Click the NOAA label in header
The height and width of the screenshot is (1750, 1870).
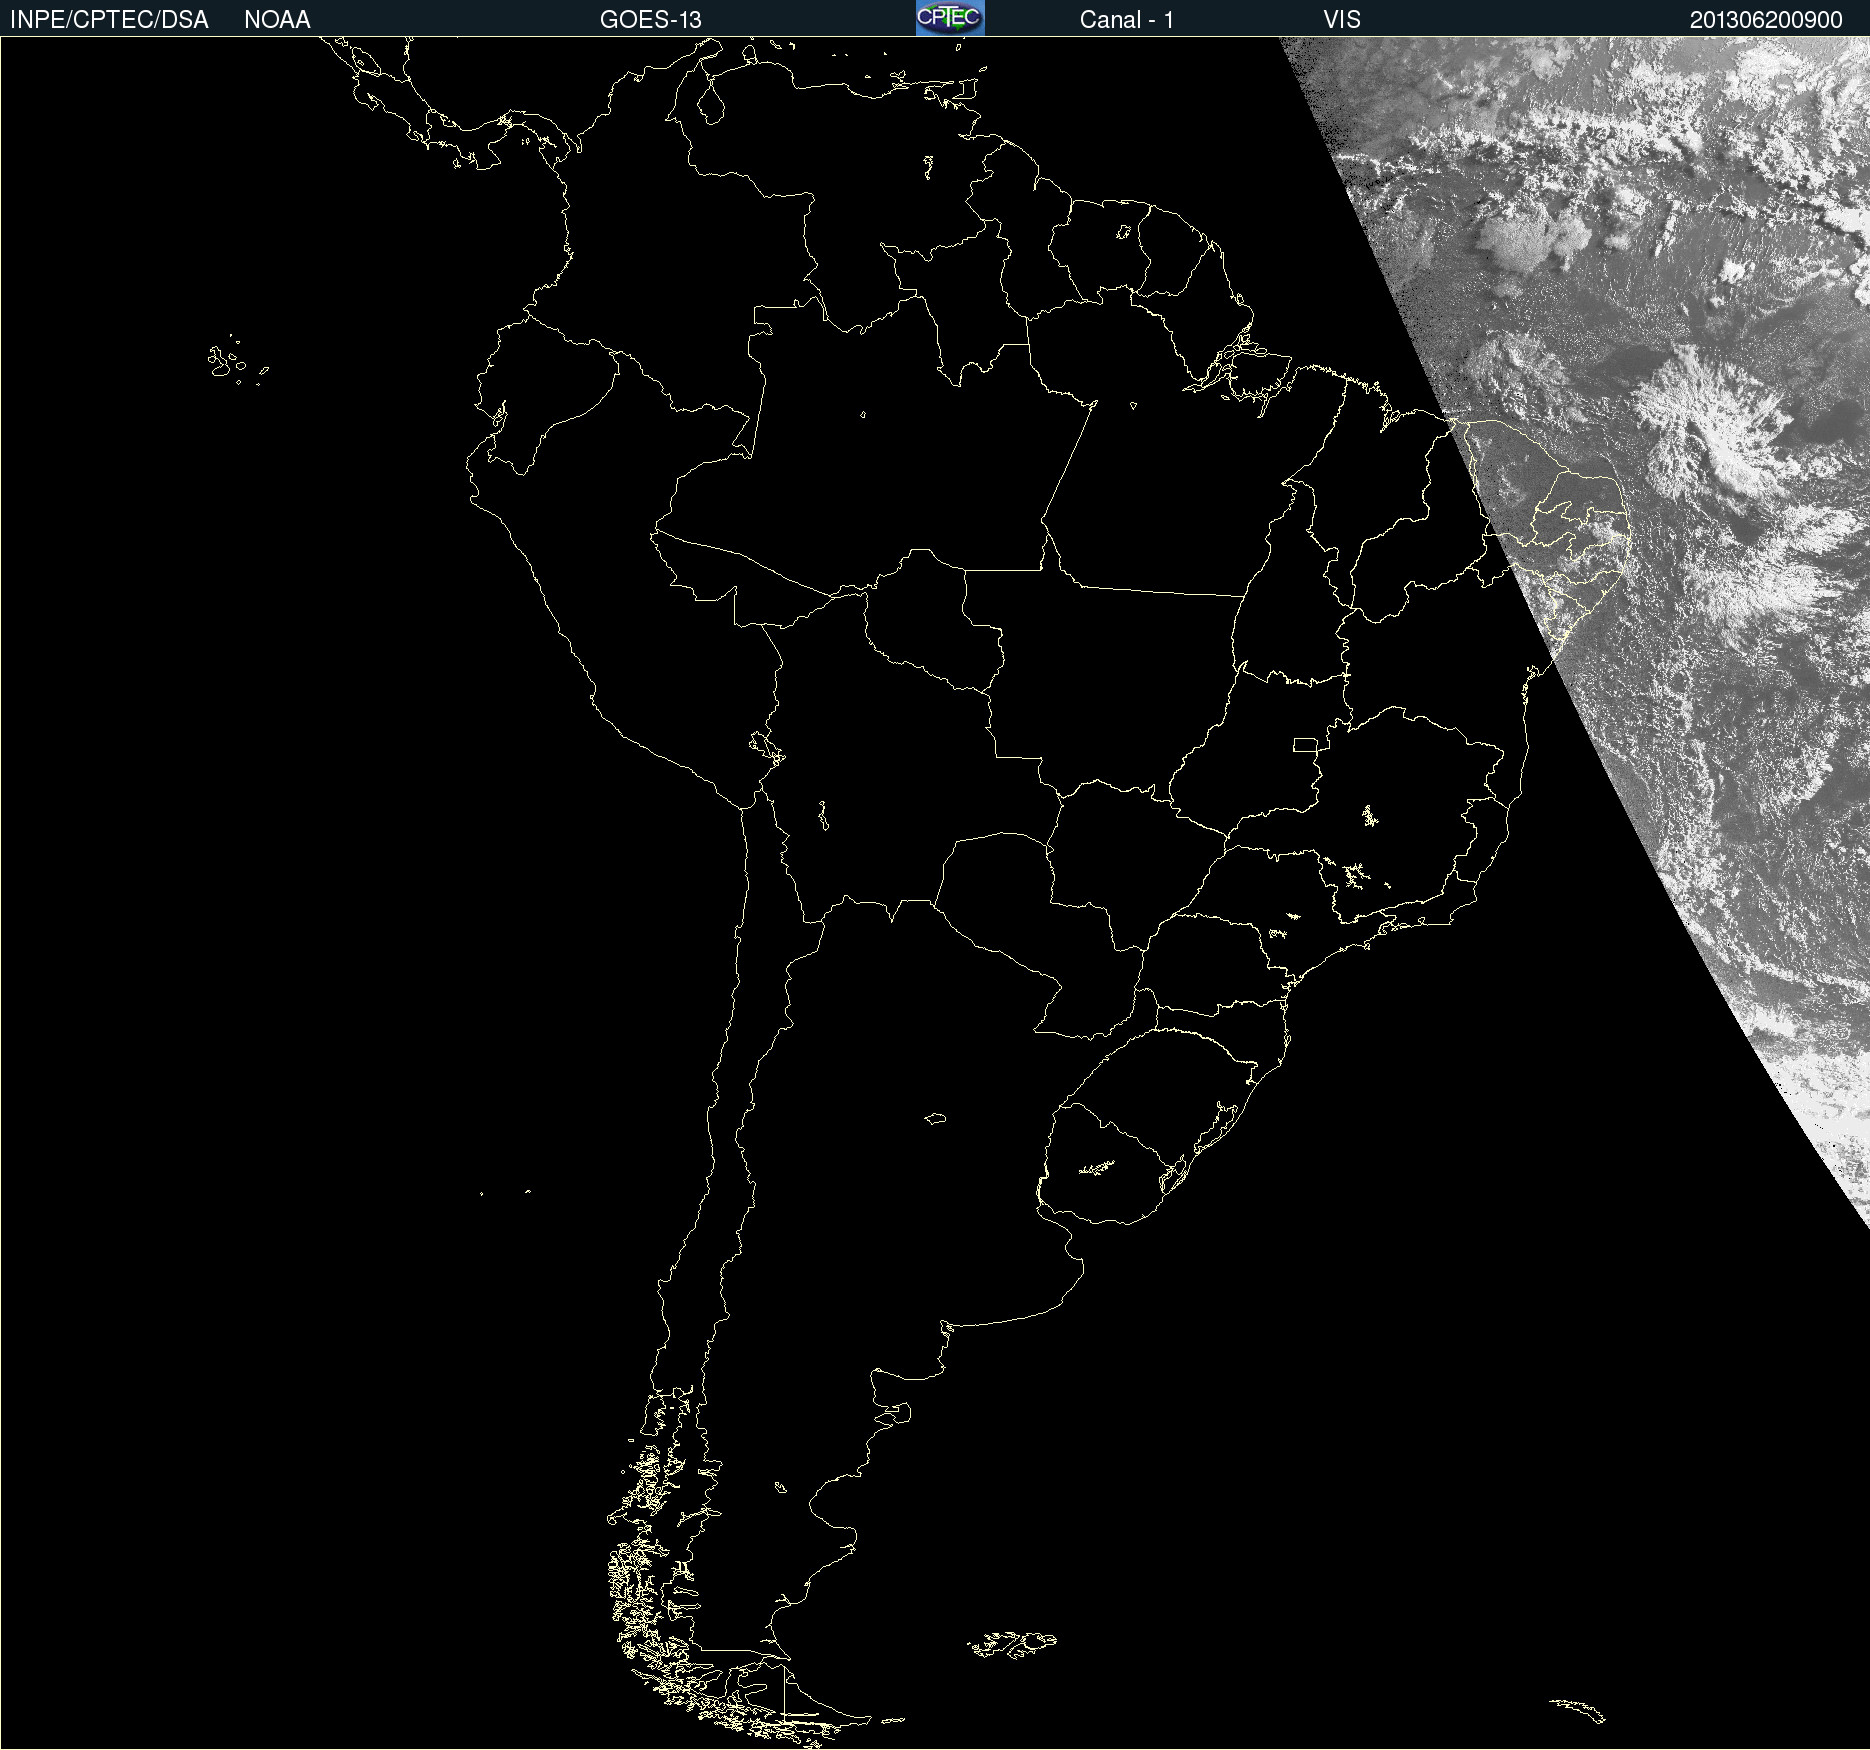pyautogui.click(x=277, y=20)
